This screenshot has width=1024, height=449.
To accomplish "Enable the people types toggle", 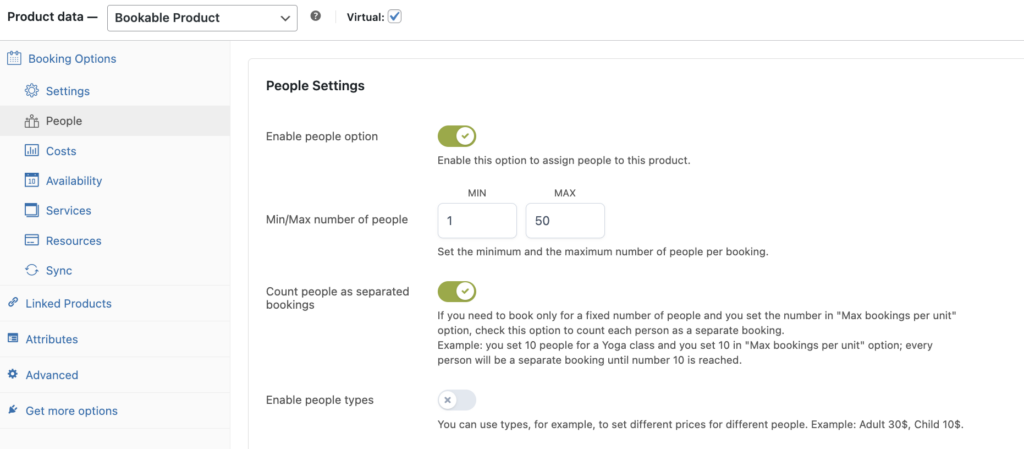I will pyautogui.click(x=457, y=400).
